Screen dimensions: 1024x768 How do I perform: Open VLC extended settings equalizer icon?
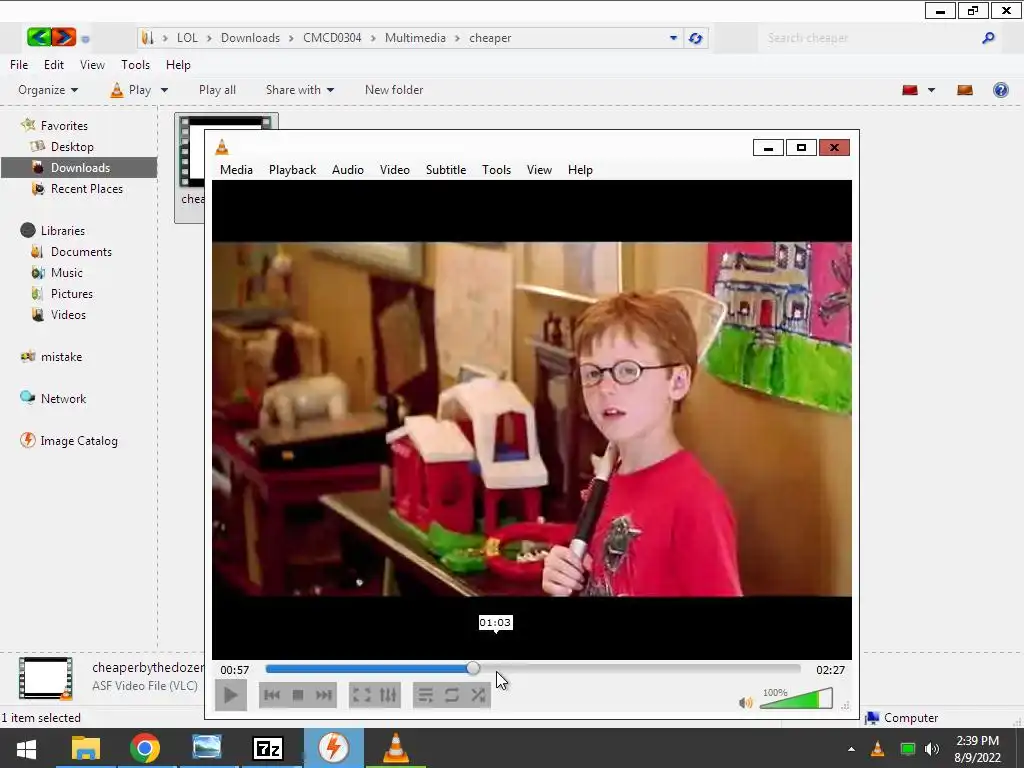[388, 695]
